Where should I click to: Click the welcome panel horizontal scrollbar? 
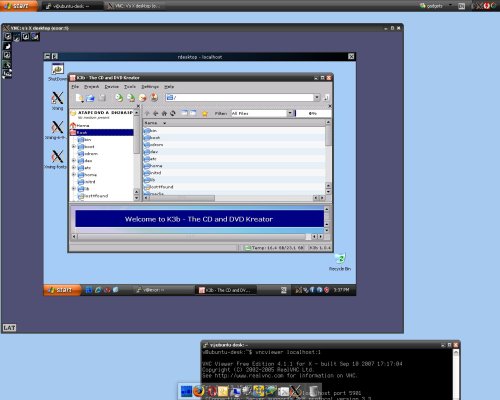point(197,237)
